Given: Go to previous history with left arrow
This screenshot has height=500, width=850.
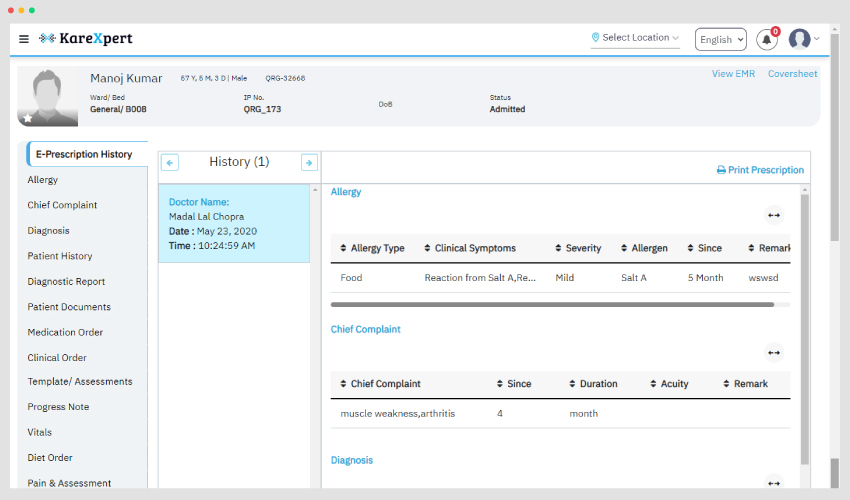Looking at the screenshot, I should coord(170,163).
